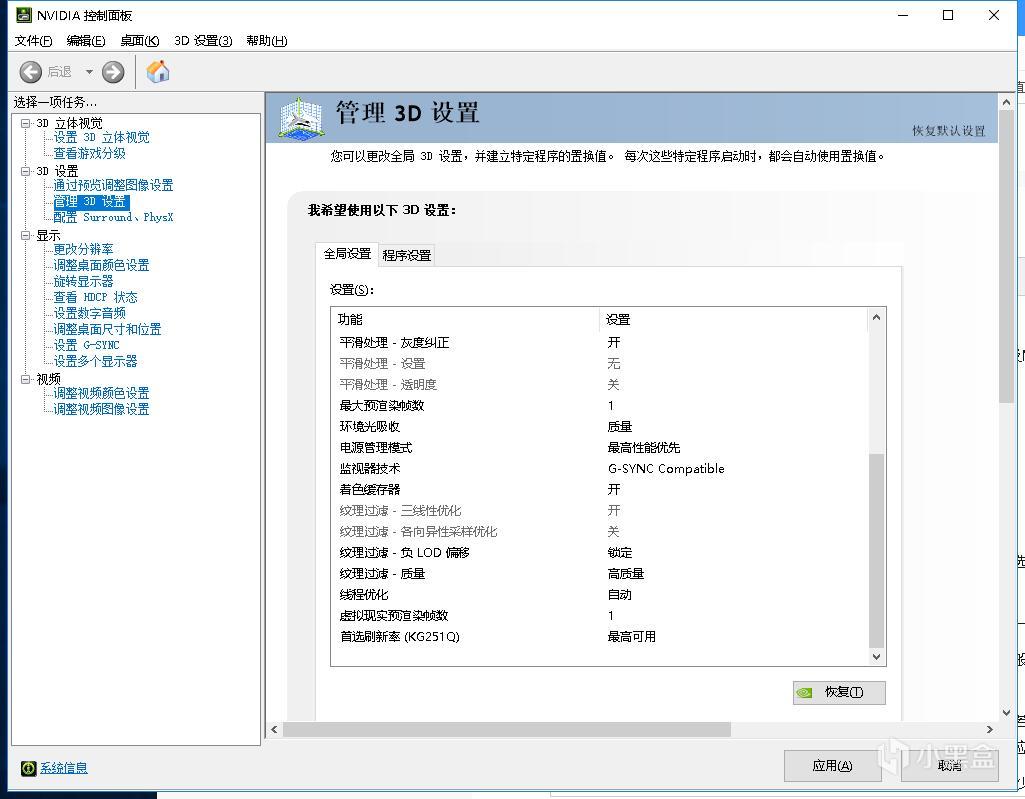Collapse the 3D 立体视觉 tree node

pyautogui.click(x=26, y=123)
